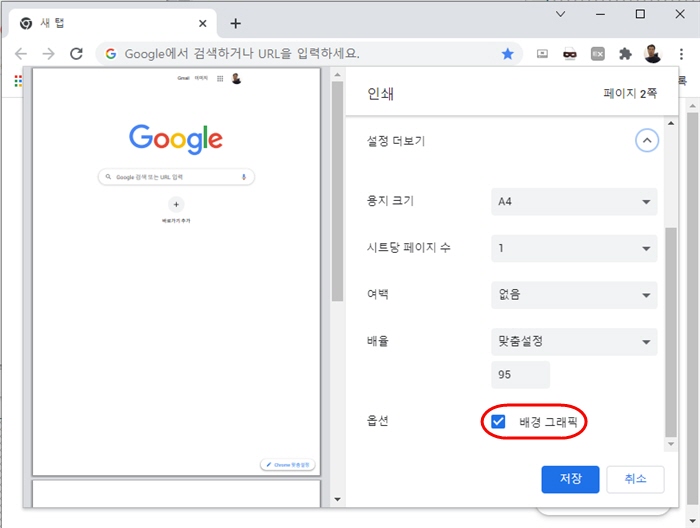Reload the page with refresh icon
700x528 pixels.
click(x=76, y=54)
